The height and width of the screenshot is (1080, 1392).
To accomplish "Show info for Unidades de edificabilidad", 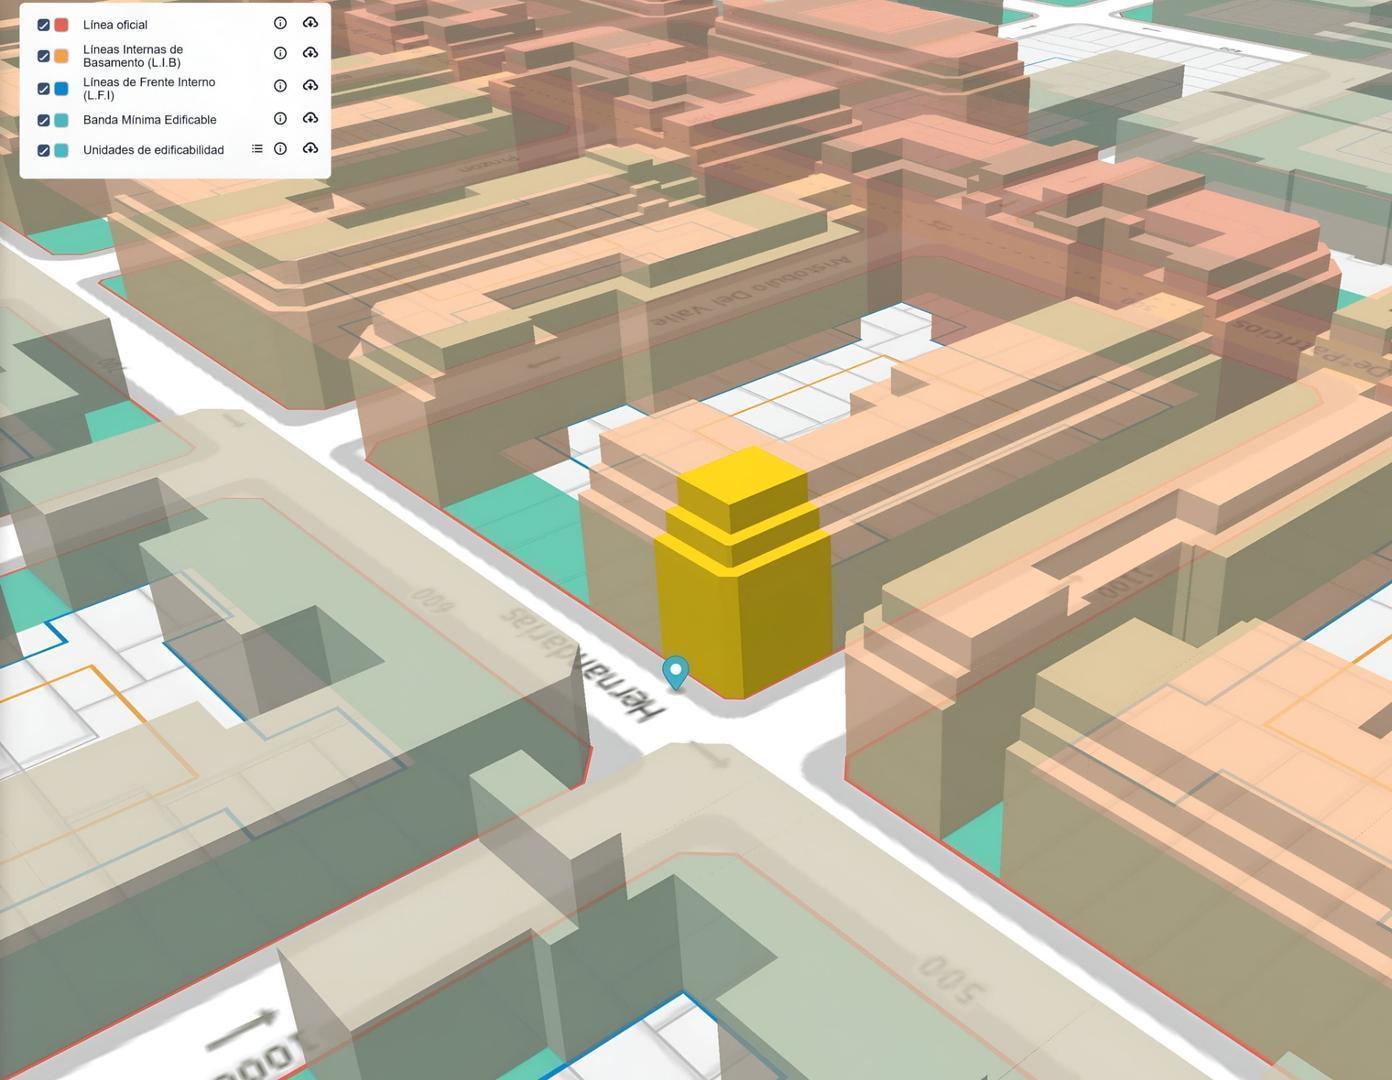I will [280, 149].
